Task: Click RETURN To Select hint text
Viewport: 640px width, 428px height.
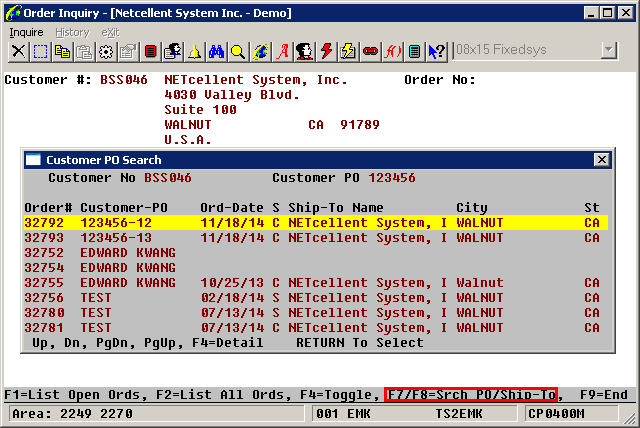Action: [x=360, y=343]
